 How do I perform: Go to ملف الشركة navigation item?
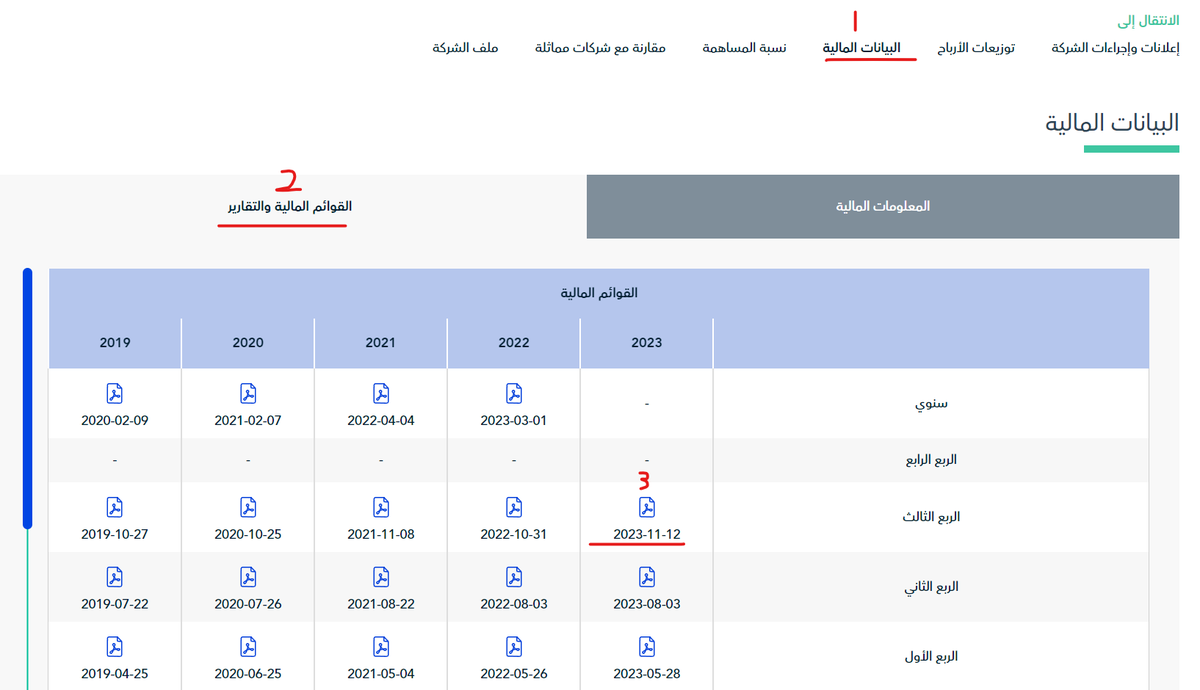[x=466, y=48]
